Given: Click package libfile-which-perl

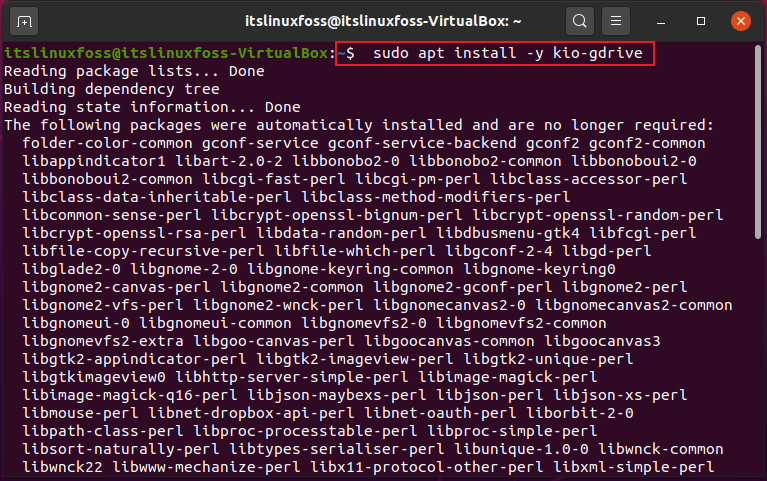Looking at the screenshot, I should 355,252.
